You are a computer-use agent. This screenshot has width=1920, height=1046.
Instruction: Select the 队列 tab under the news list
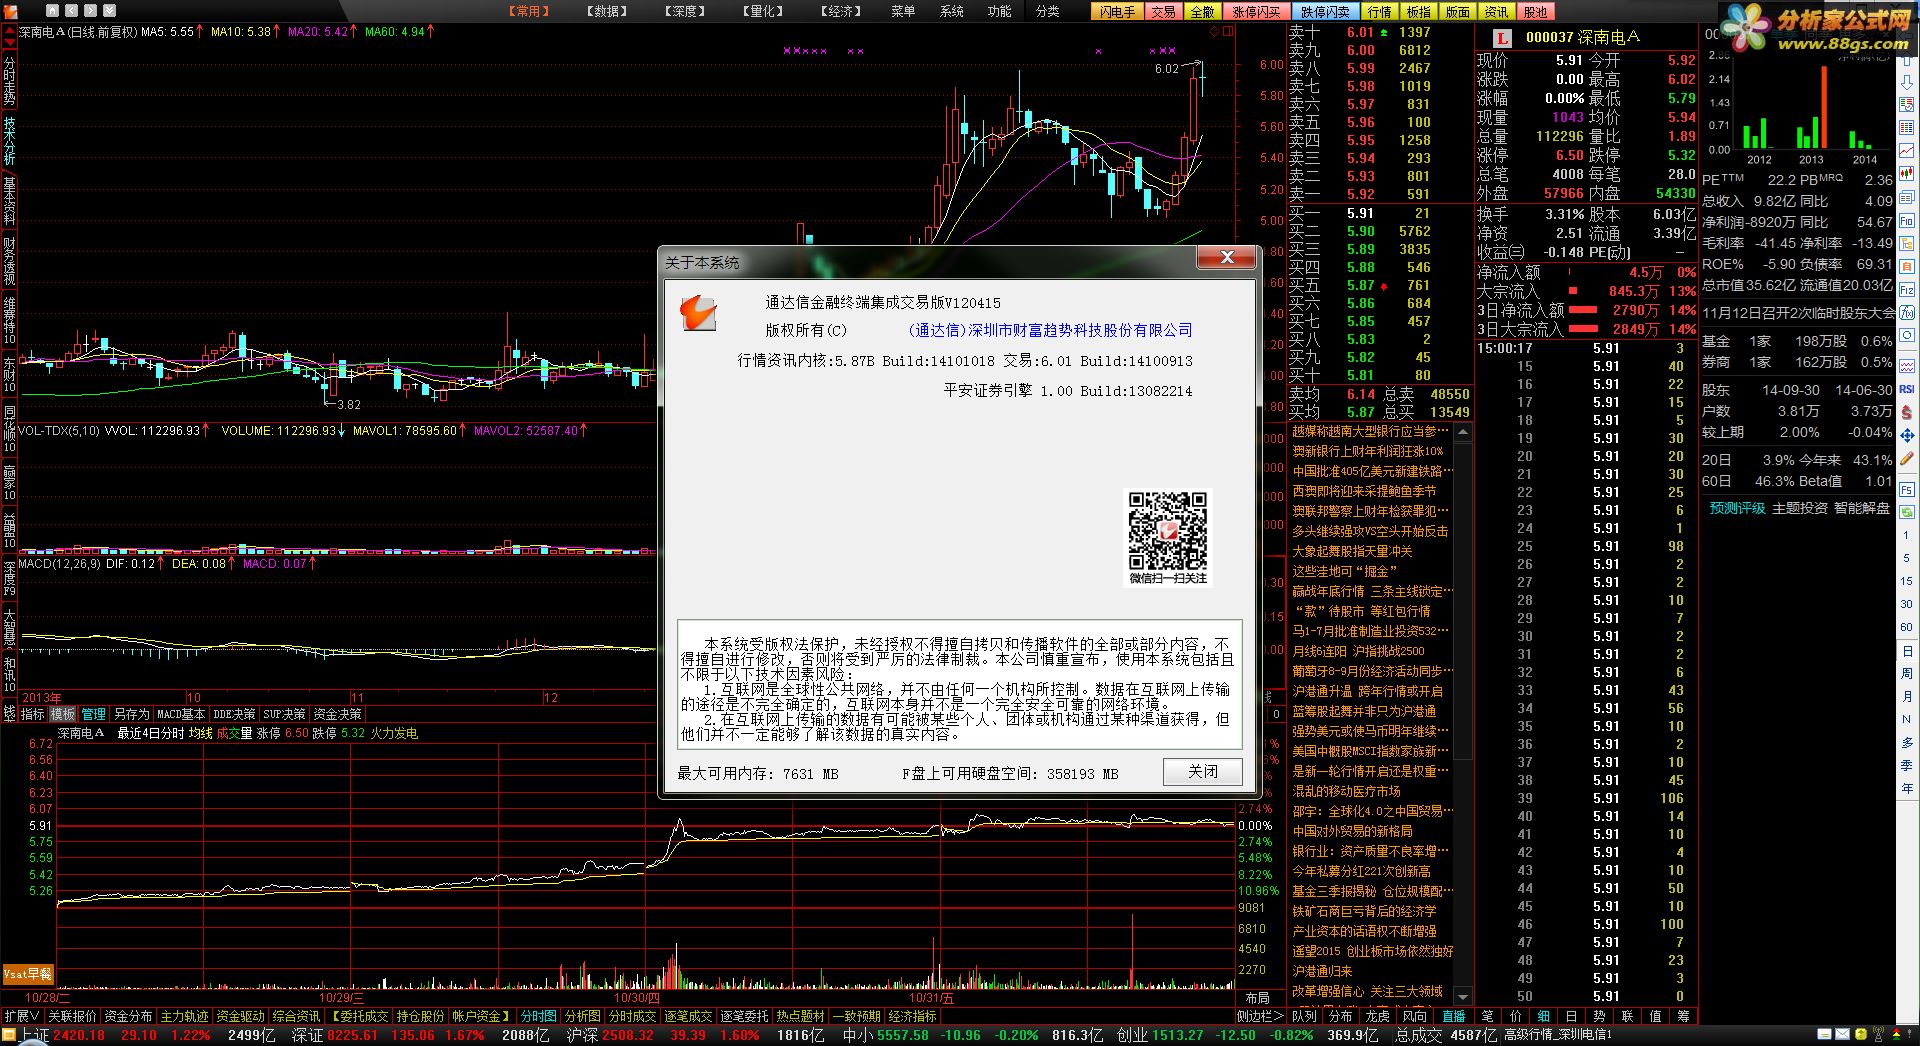[x=1305, y=1016]
